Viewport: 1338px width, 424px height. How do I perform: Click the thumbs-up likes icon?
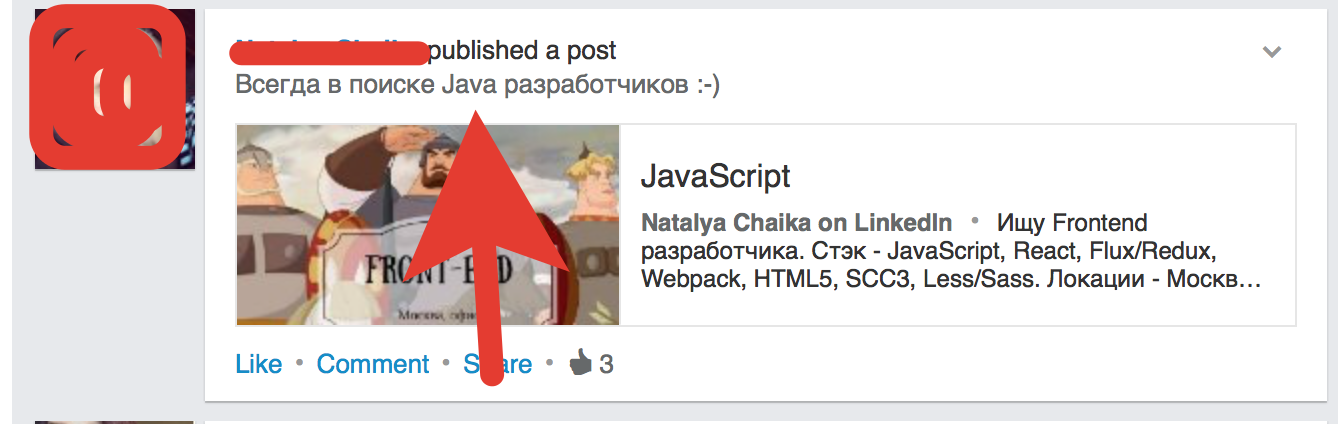(580, 364)
